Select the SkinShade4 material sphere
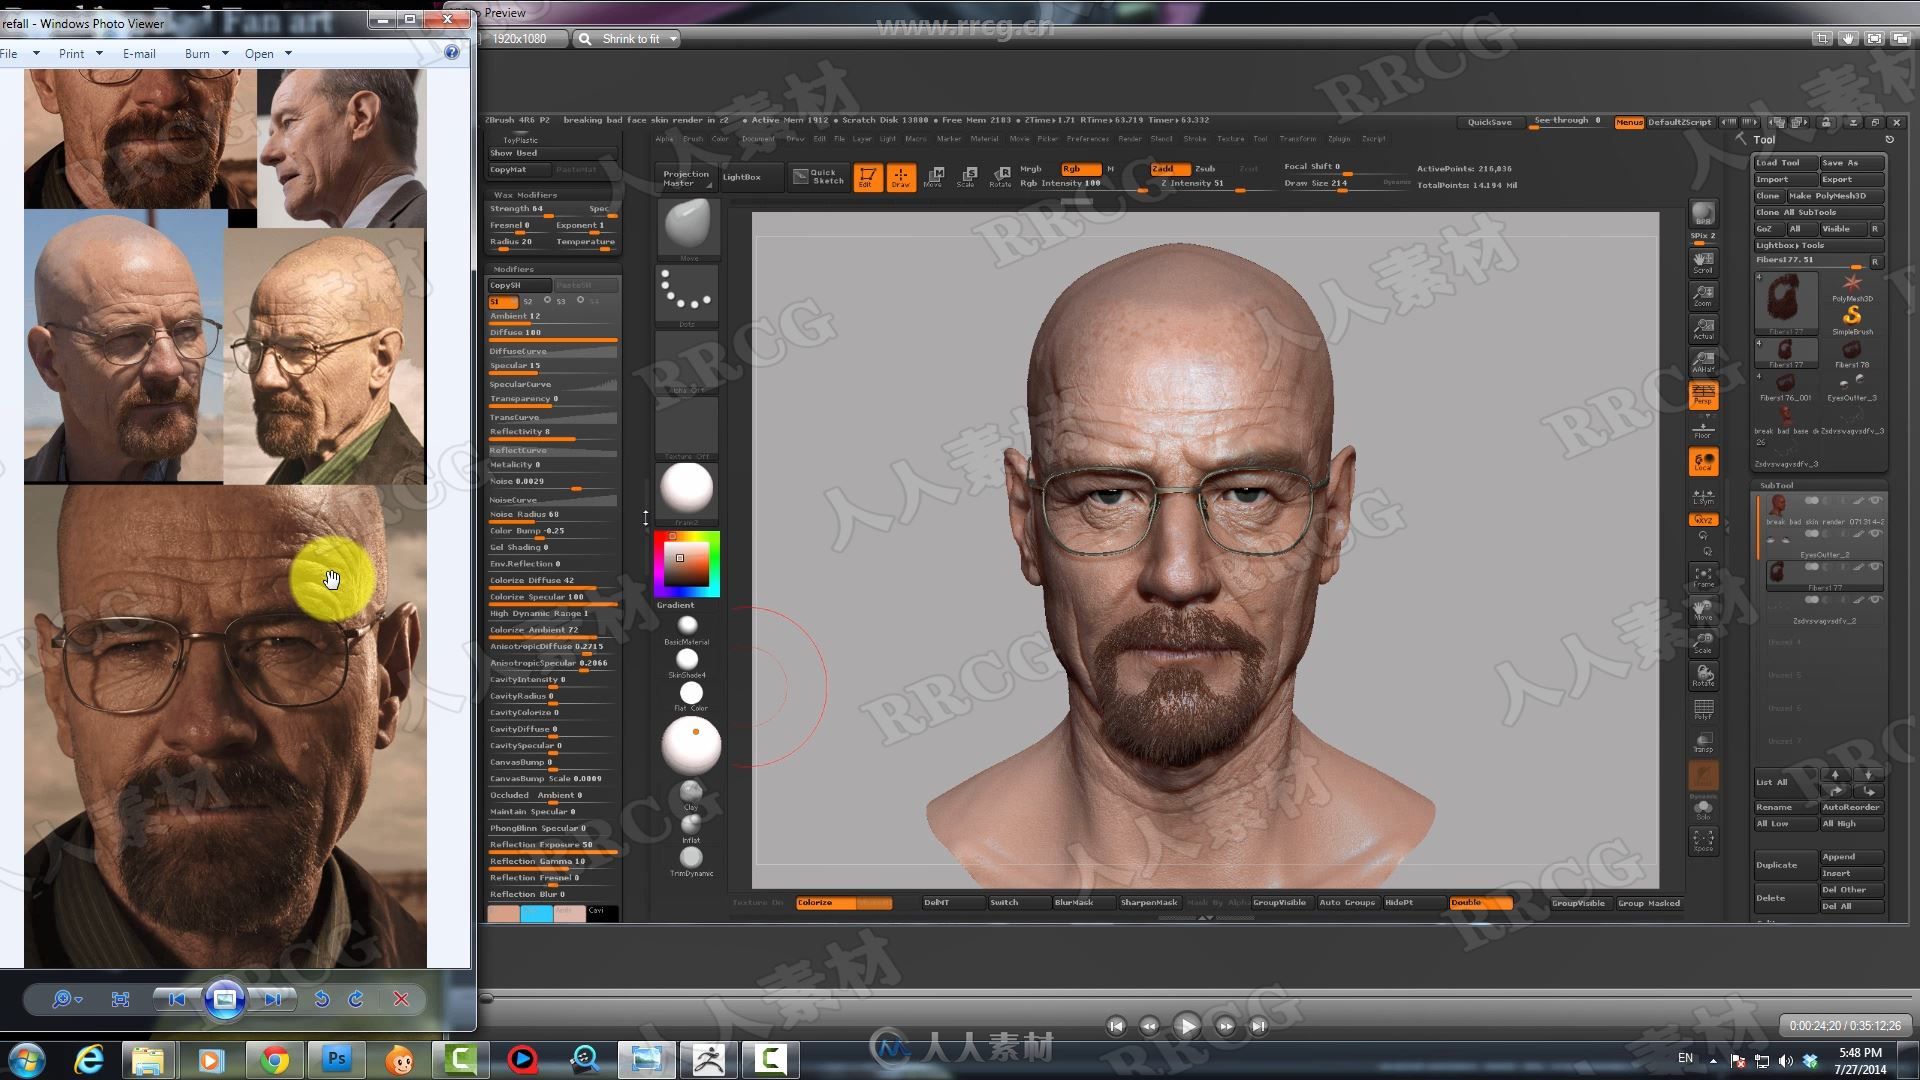Screen dimensions: 1920x1080 pyautogui.click(x=687, y=660)
